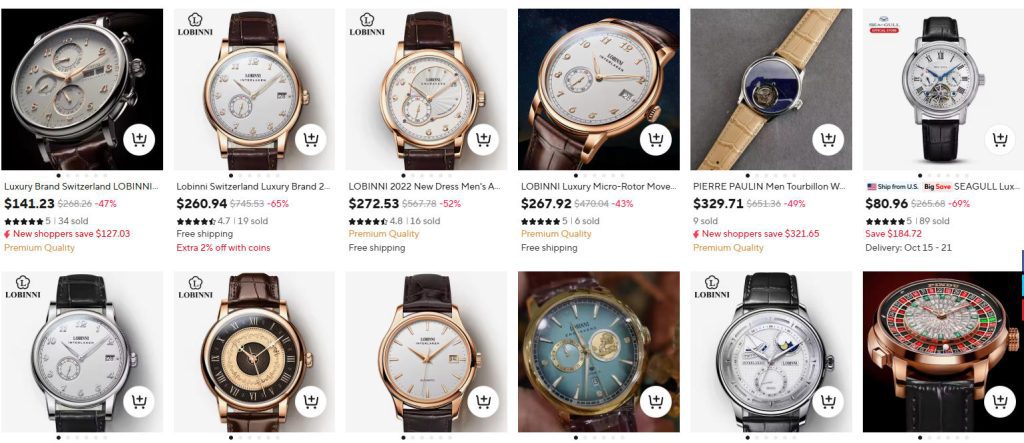The image size is (1024, 443).
Task: Add the $260.94 Lobinni watch to cart
Action: [311, 140]
